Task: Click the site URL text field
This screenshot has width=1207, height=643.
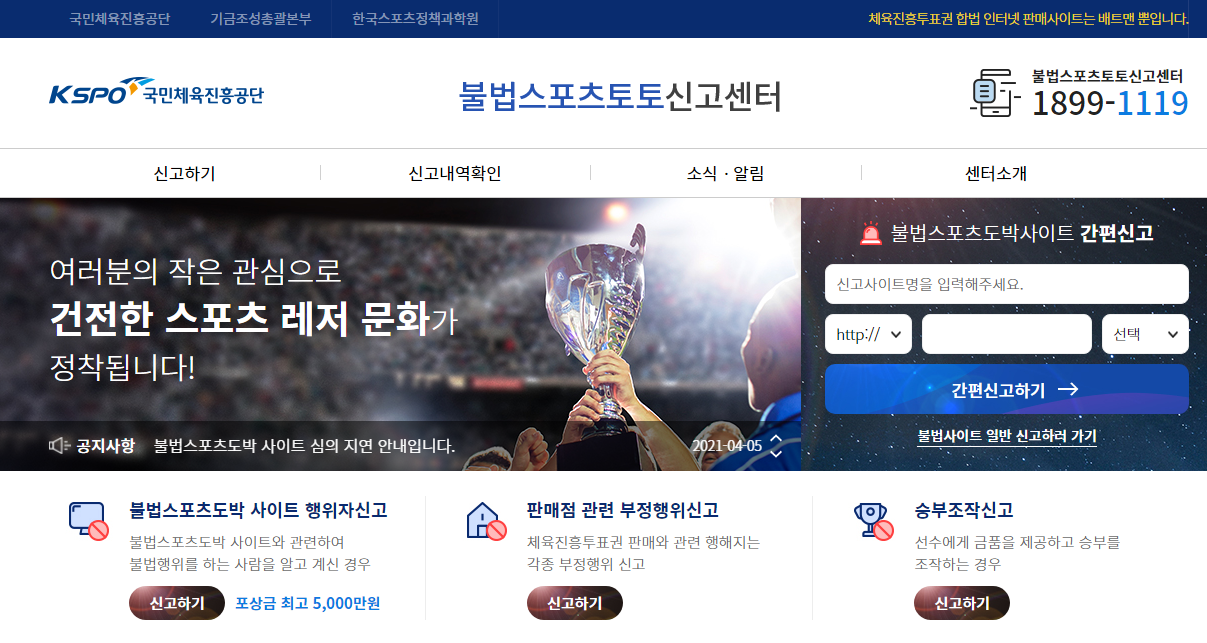Action: [x=1007, y=334]
